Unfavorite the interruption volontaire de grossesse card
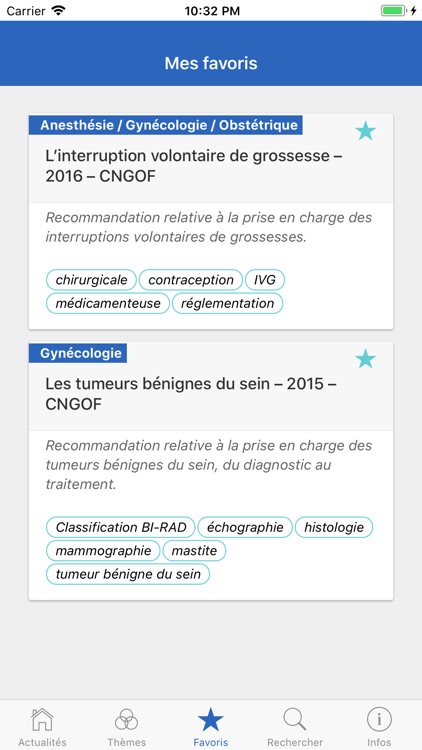422x750 pixels. (366, 131)
